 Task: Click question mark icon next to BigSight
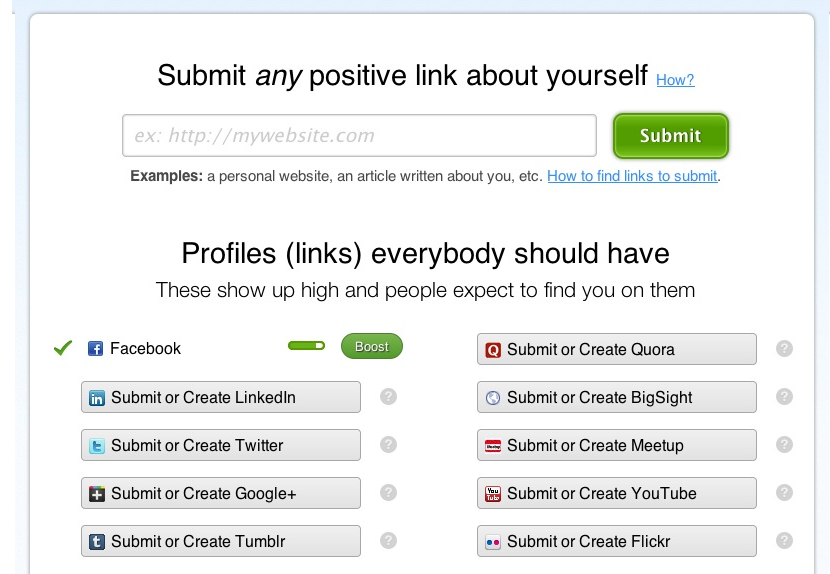(x=785, y=397)
